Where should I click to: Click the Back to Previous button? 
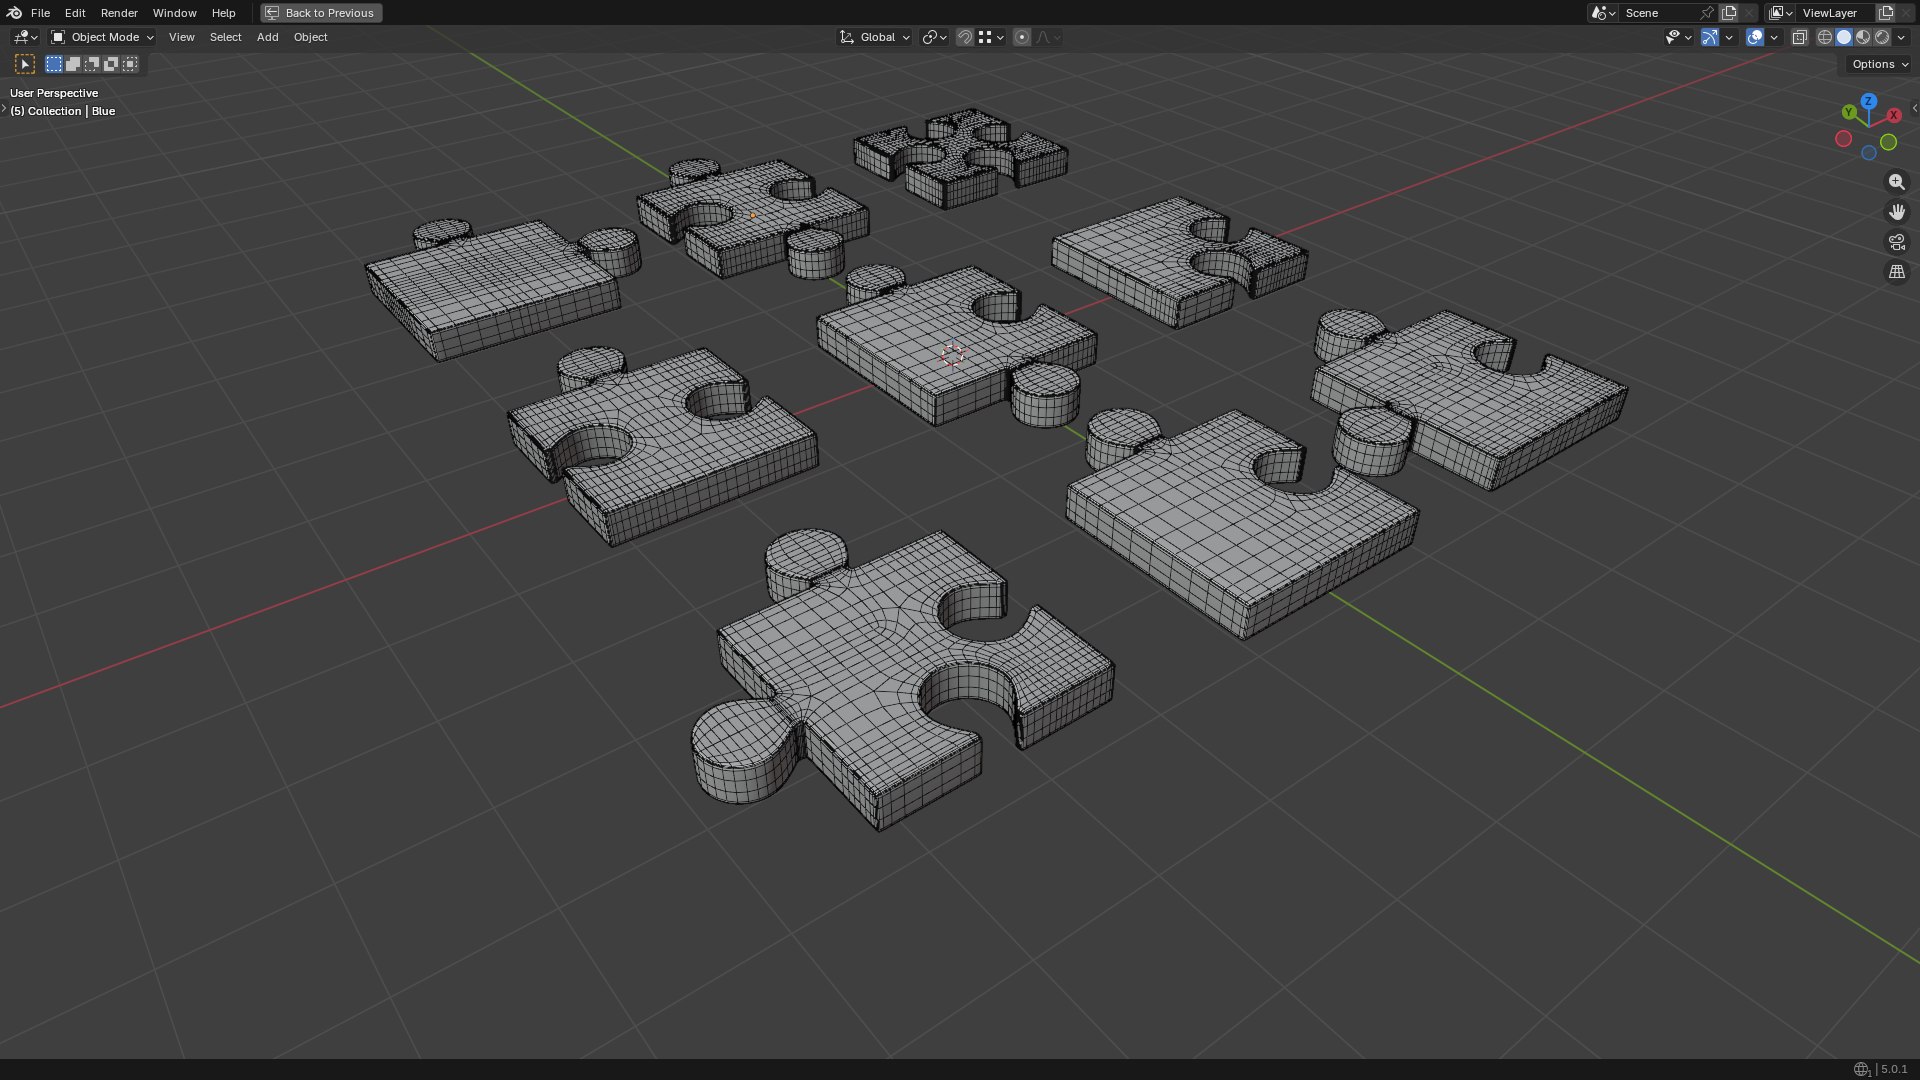point(321,13)
